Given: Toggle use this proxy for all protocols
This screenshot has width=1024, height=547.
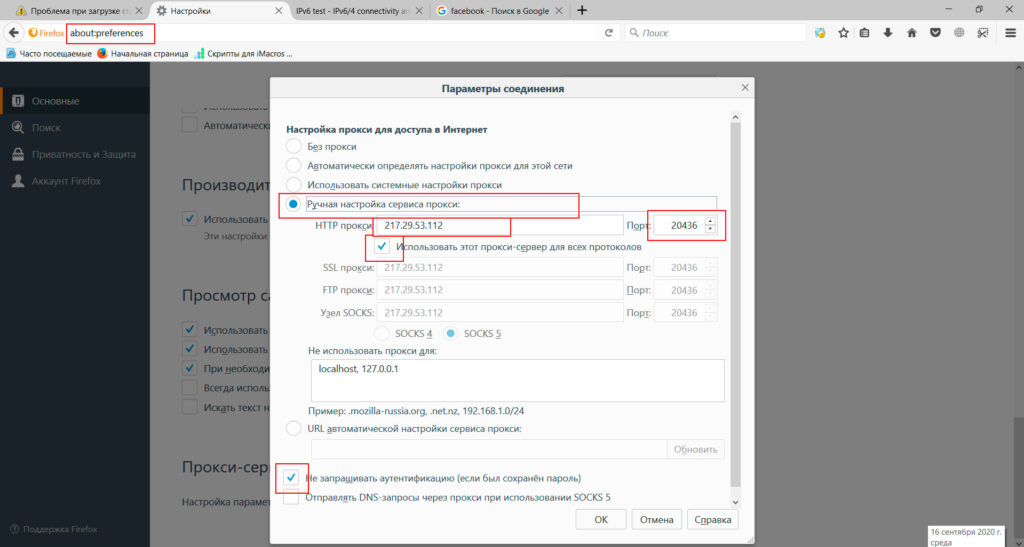Looking at the screenshot, I should click(x=382, y=247).
